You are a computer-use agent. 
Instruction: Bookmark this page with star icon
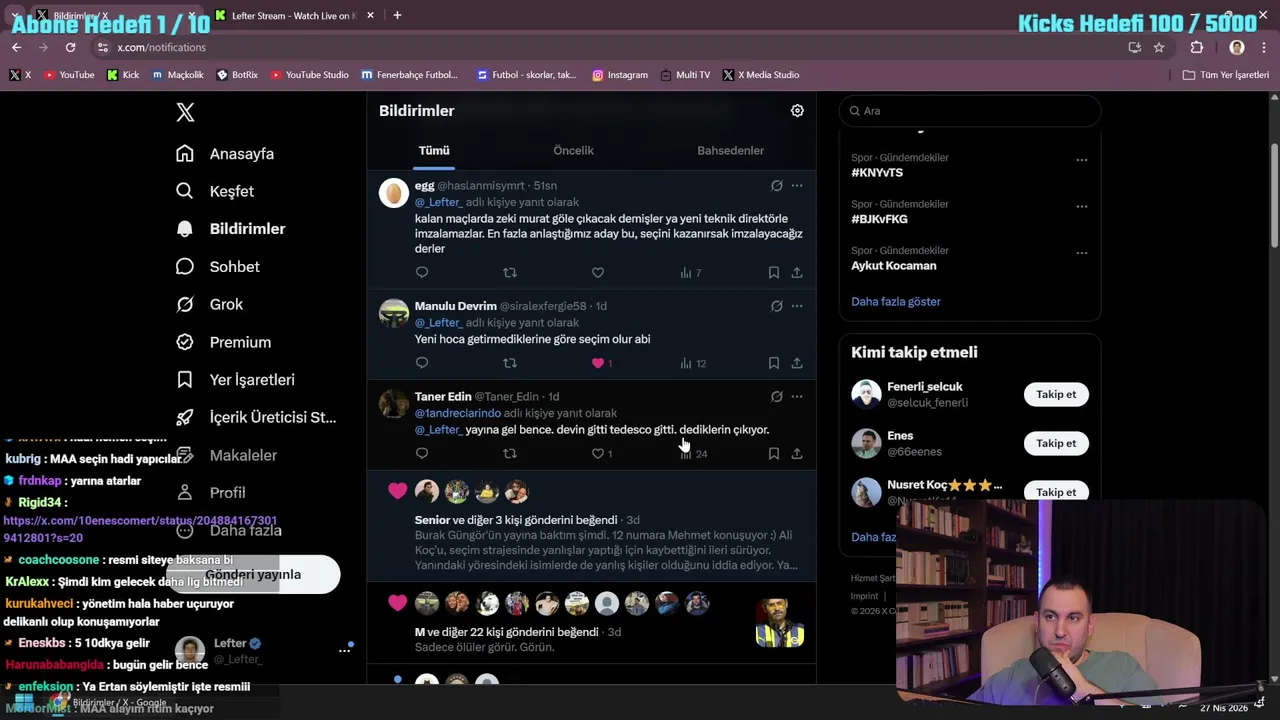click(1159, 47)
